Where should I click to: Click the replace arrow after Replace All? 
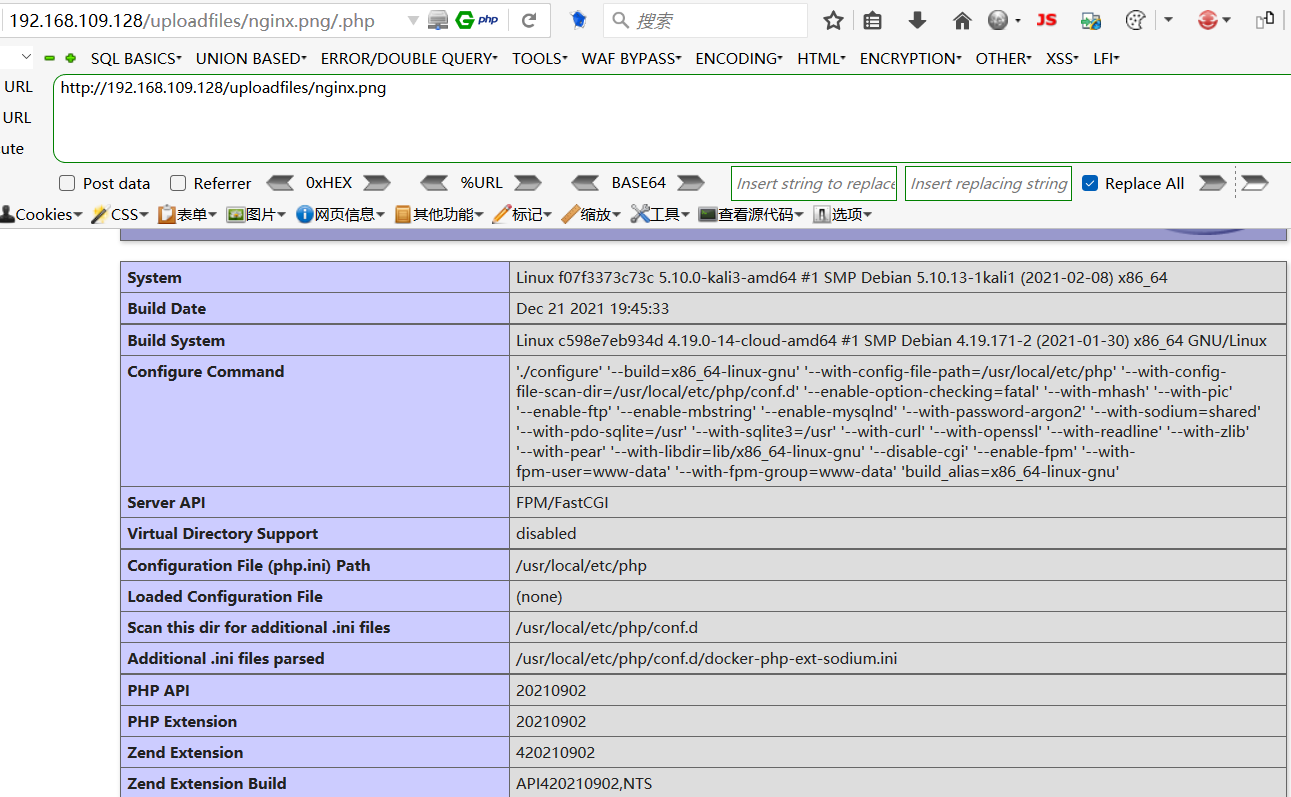click(1213, 183)
